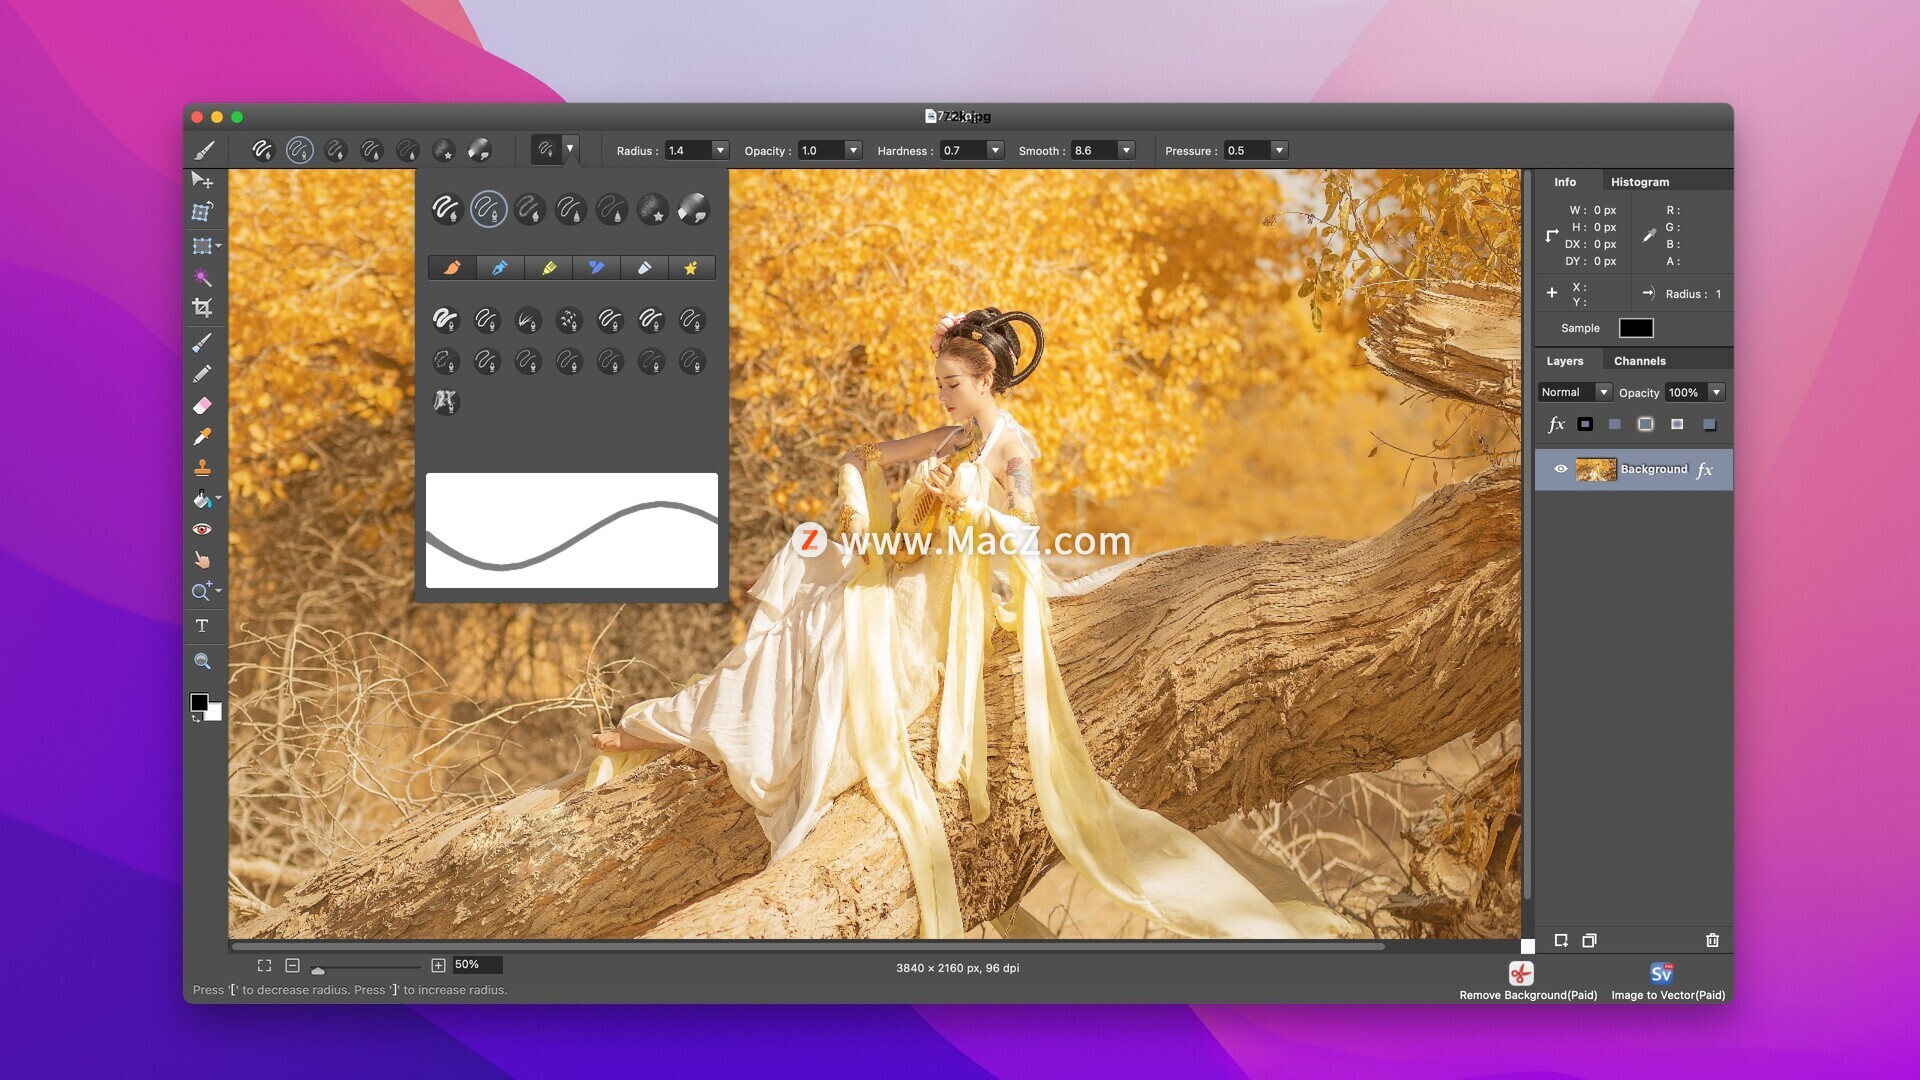Choose the Smudge finger tool

coord(202,560)
